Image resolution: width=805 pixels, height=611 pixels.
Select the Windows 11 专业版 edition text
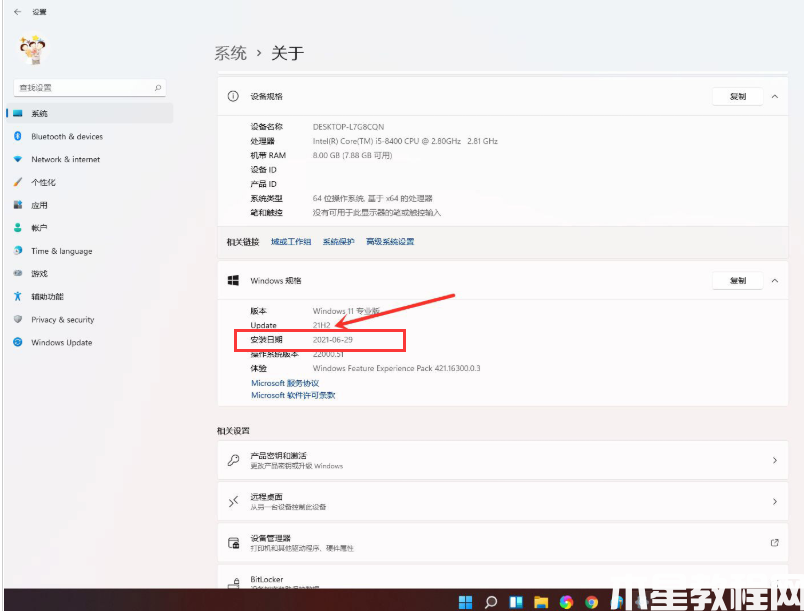click(346, 311)
